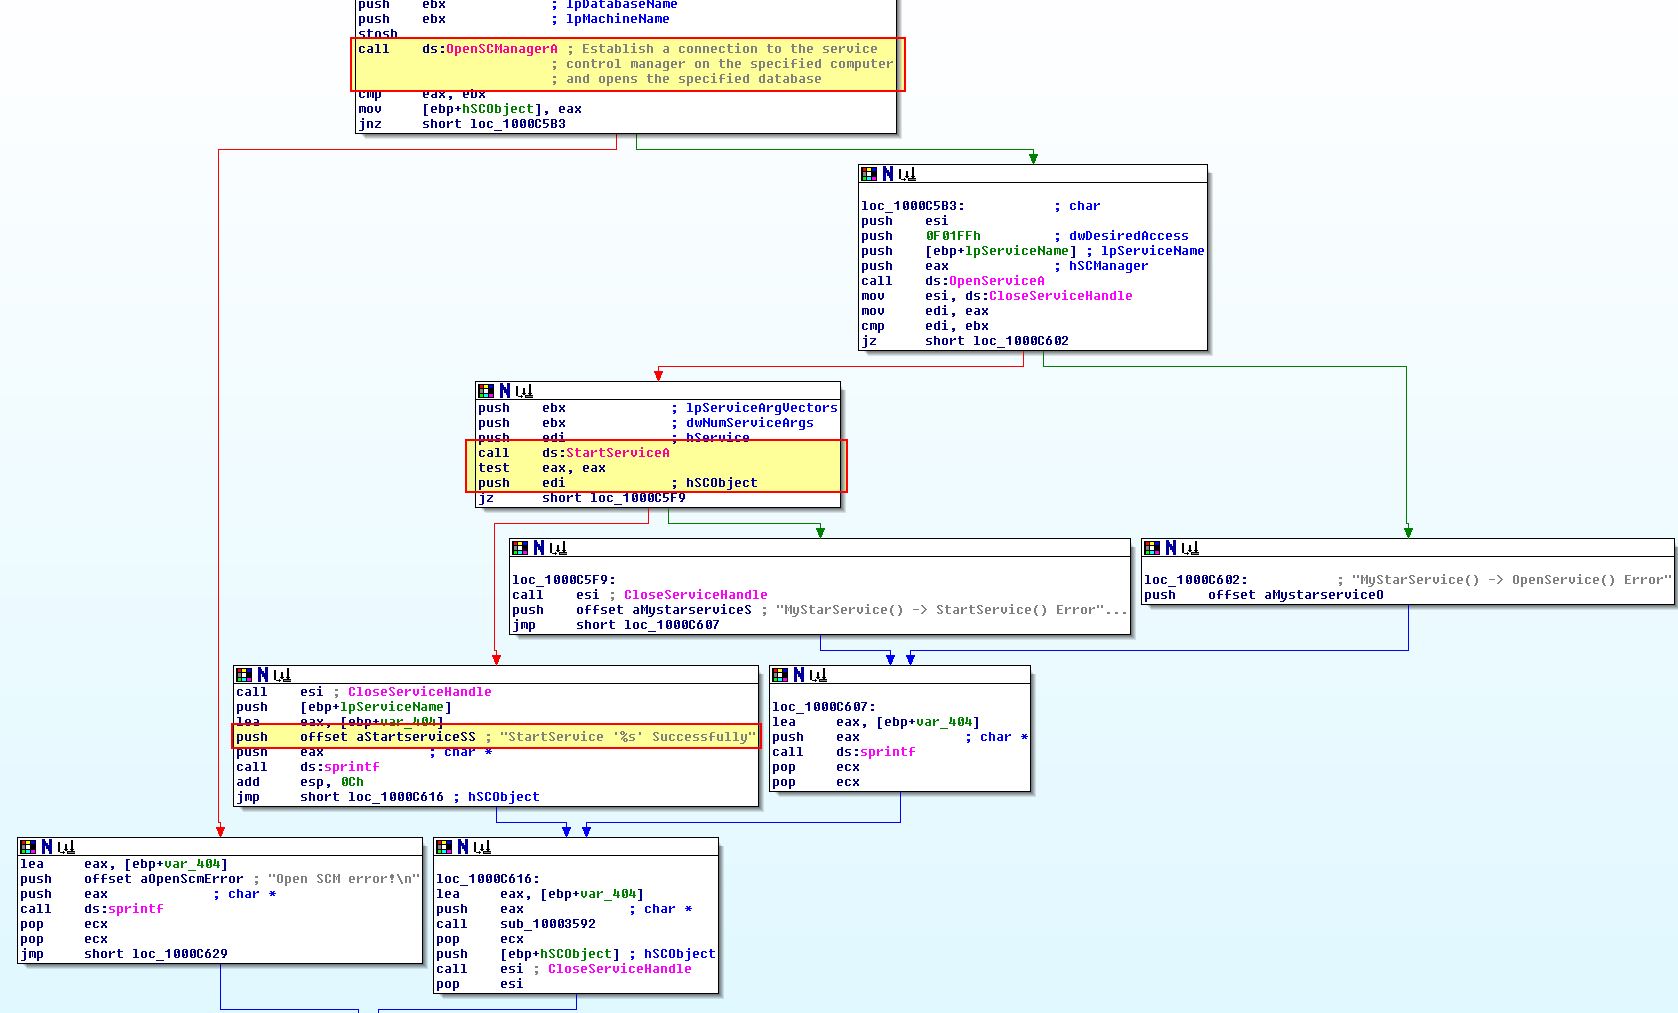The image size is (1678, 1013).
Task: Click rename 'N' icon on StartServiceA node
Action: pyautogui.click(x=505, y=391)
